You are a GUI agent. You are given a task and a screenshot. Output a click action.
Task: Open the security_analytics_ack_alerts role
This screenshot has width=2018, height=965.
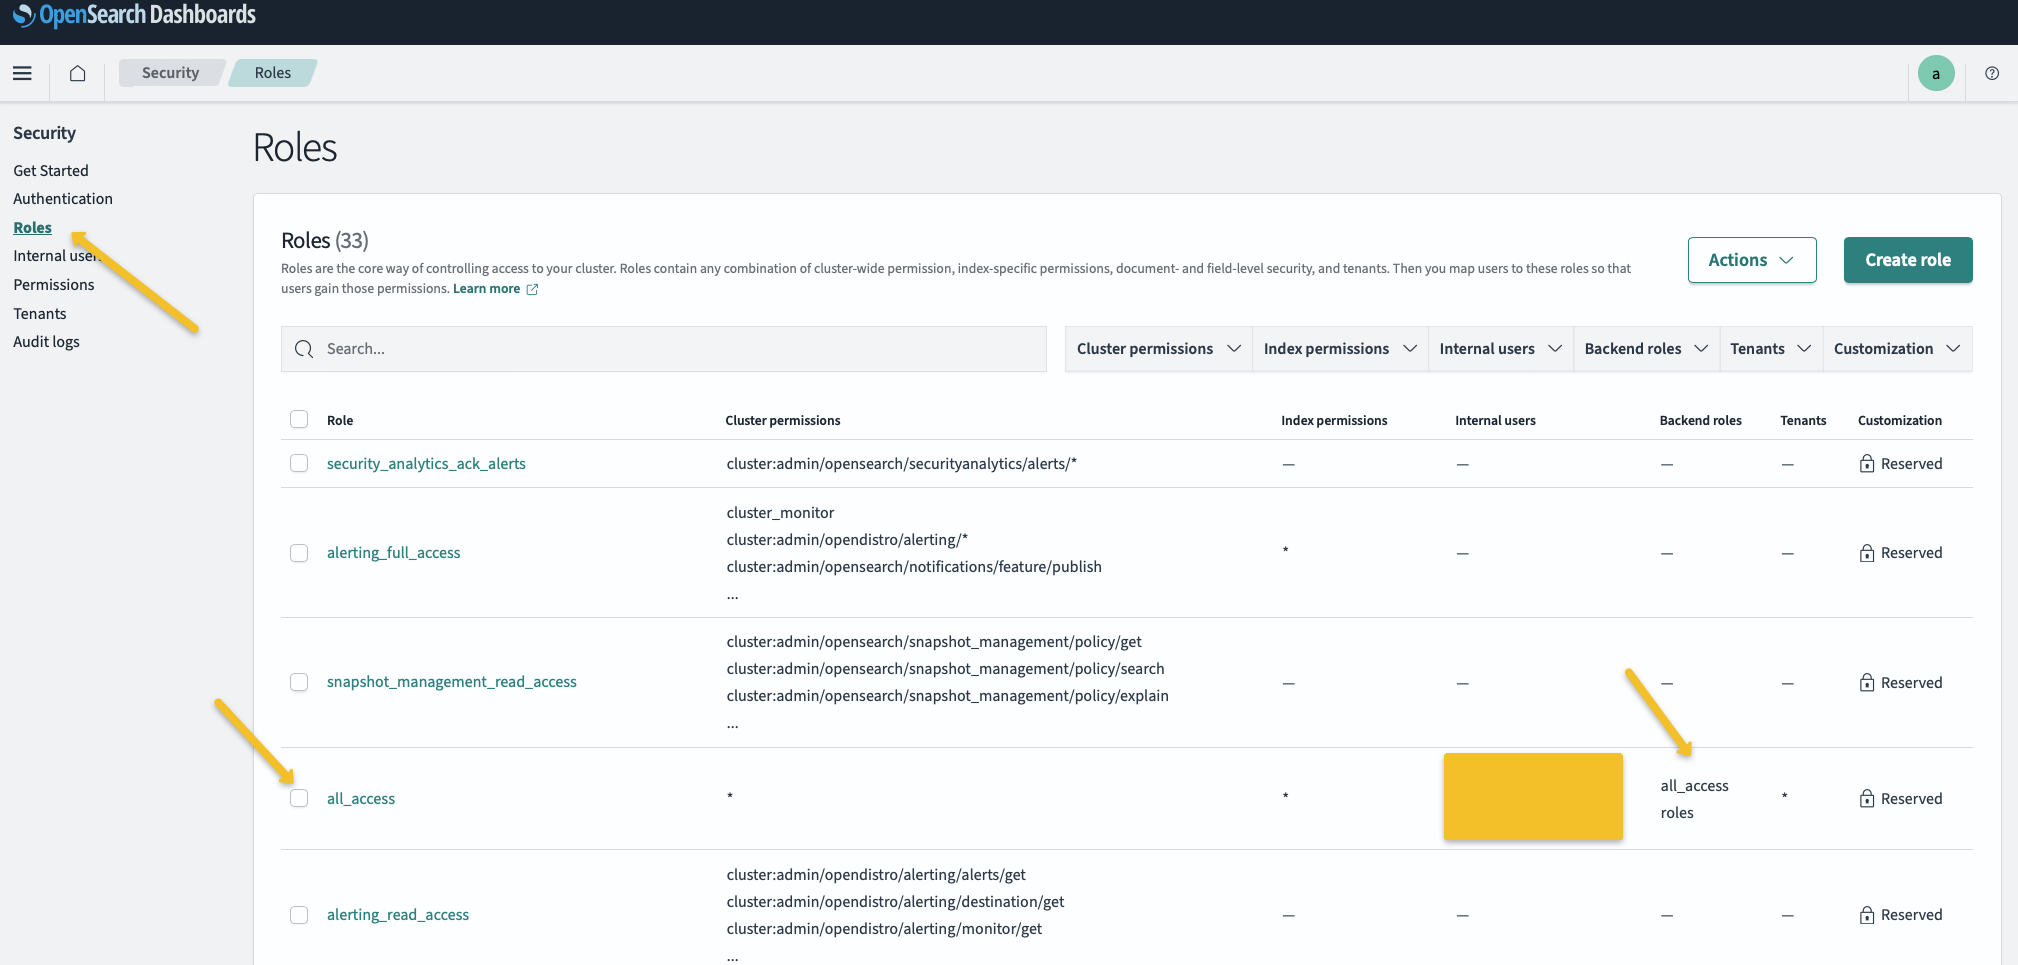[x=426, y=464]
